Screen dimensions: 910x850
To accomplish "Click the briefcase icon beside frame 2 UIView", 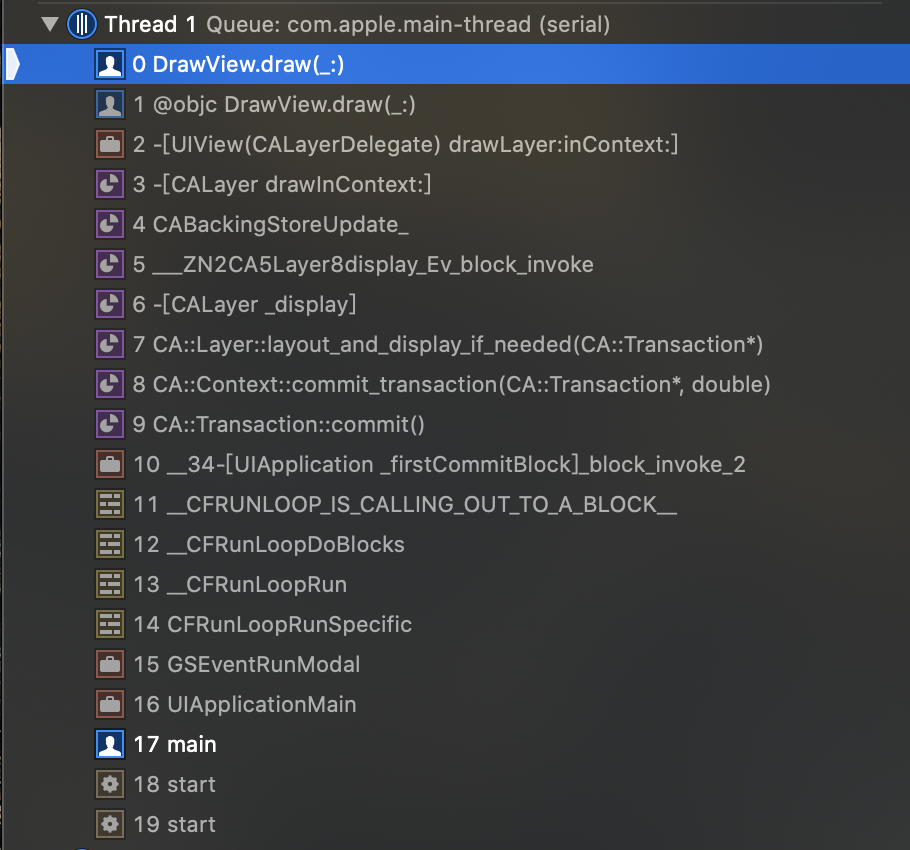I will coord(110,144).
